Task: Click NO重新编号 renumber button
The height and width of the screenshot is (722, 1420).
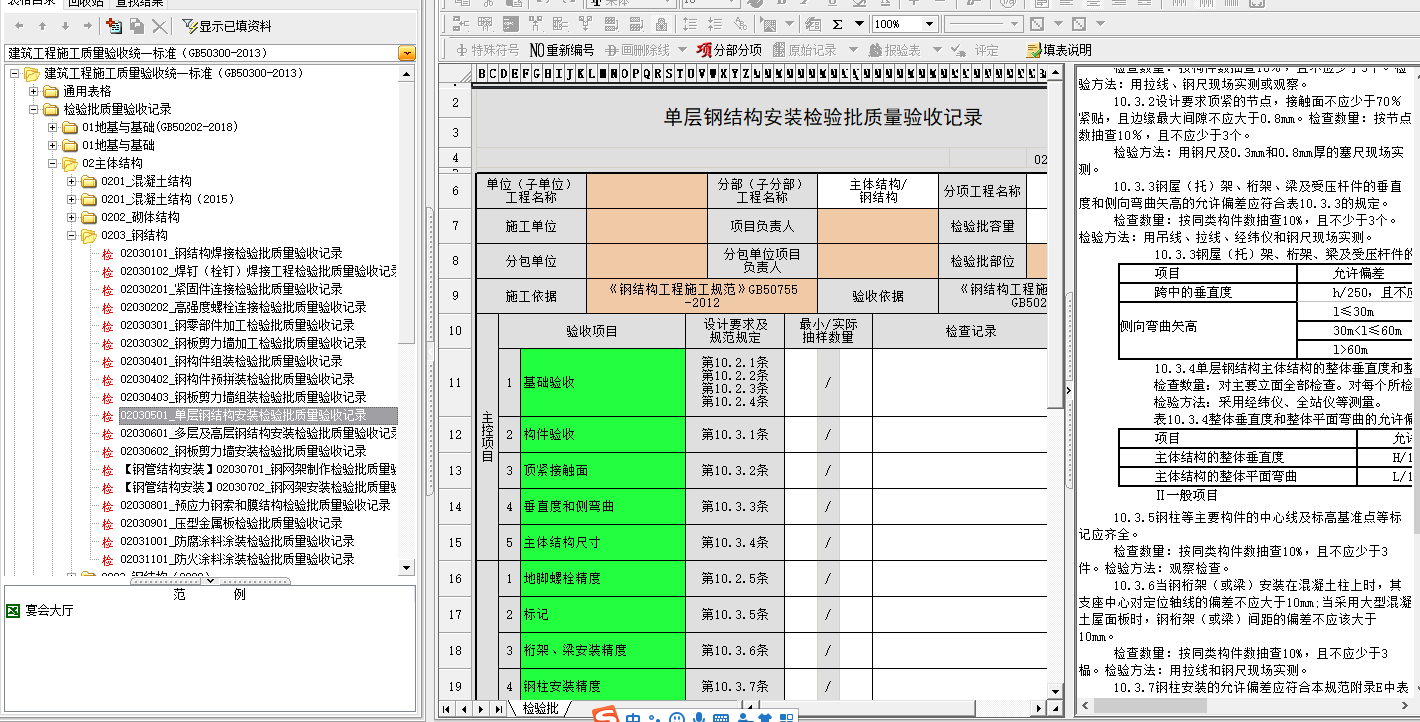Action: pyautogui.click(x=561, y=50)
